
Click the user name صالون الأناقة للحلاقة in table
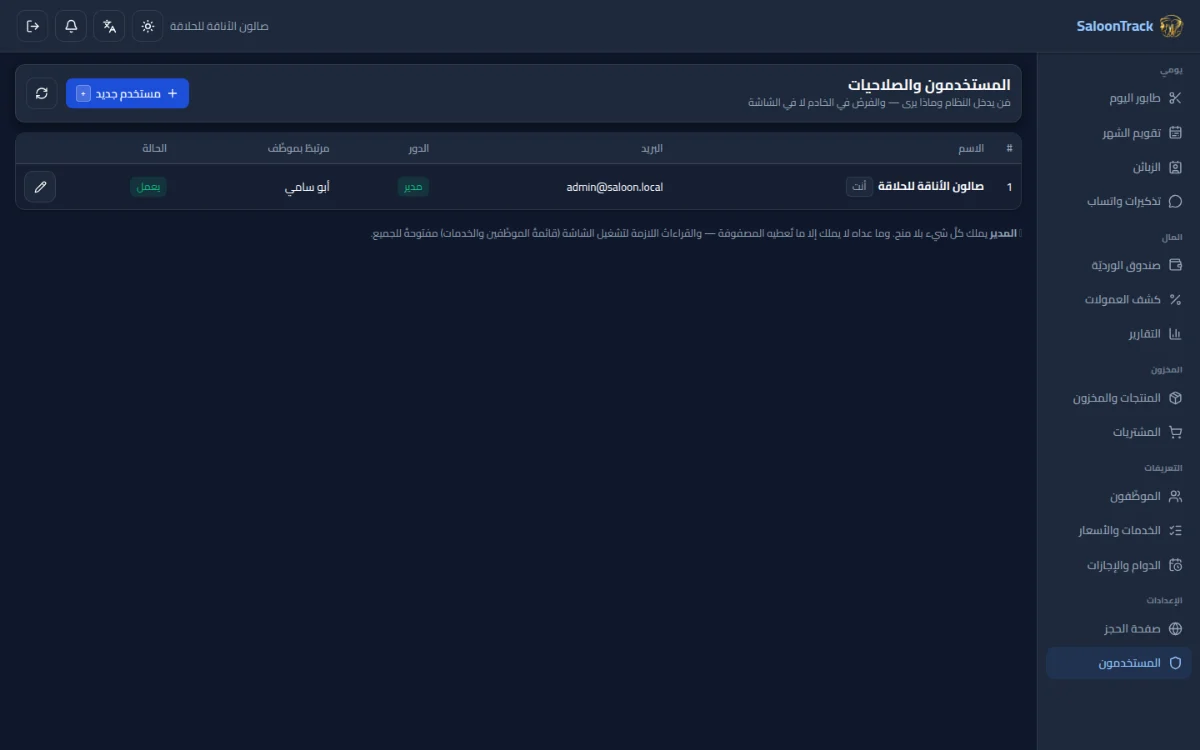coord(931,187)
